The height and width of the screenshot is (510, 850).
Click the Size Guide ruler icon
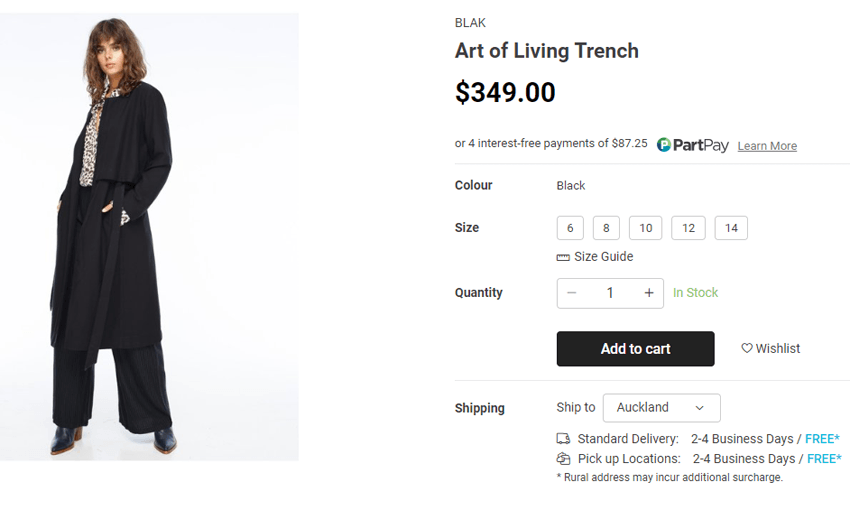click(563, 257)
